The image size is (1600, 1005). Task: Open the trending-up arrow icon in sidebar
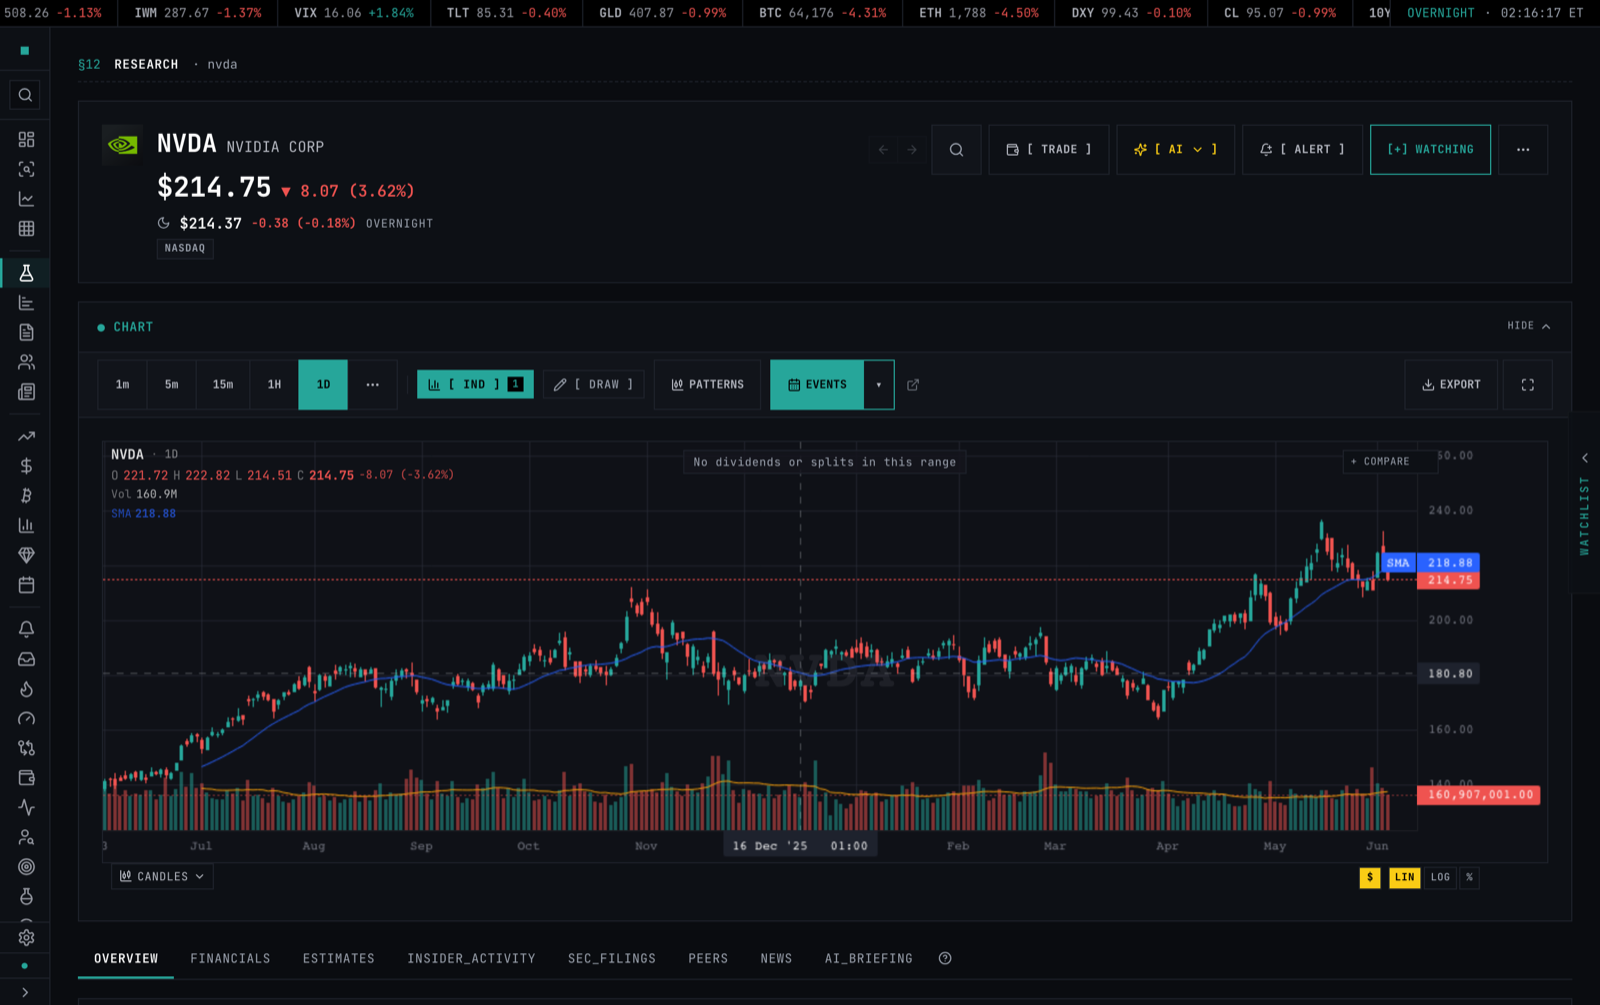(x=26, y=436)
